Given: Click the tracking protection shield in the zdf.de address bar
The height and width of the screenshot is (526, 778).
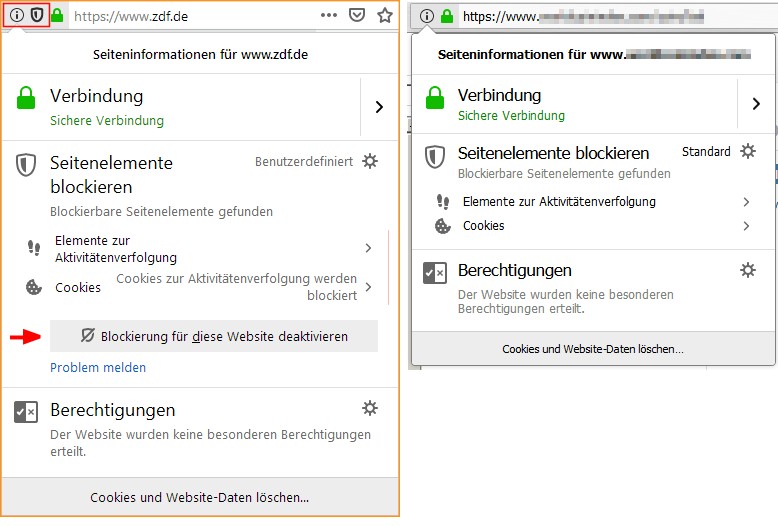Looking at the screenshot, I should (37, 15).
